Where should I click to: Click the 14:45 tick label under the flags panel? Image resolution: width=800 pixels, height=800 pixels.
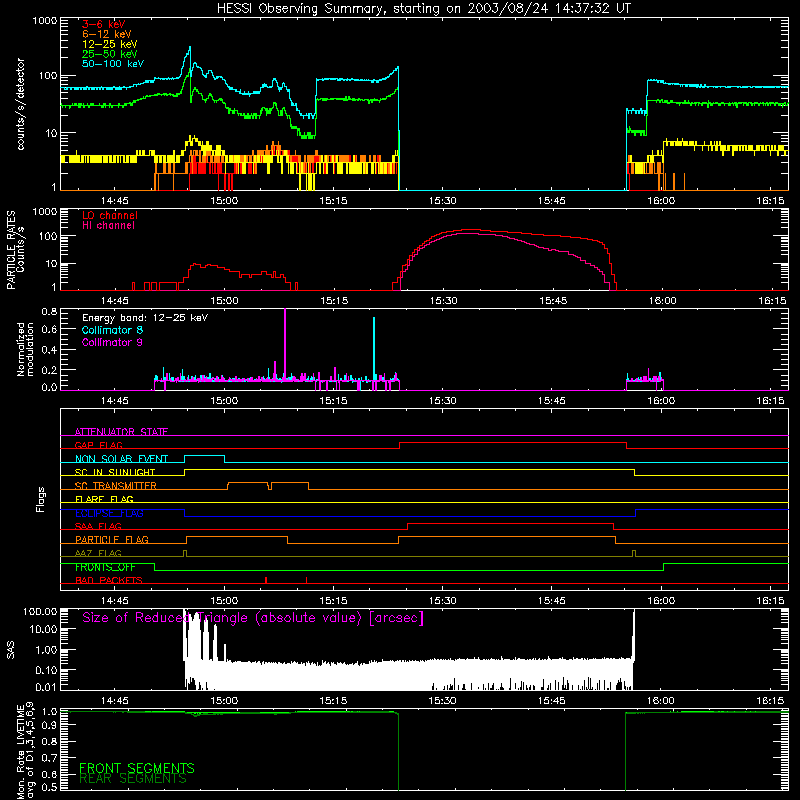(114, 601)
